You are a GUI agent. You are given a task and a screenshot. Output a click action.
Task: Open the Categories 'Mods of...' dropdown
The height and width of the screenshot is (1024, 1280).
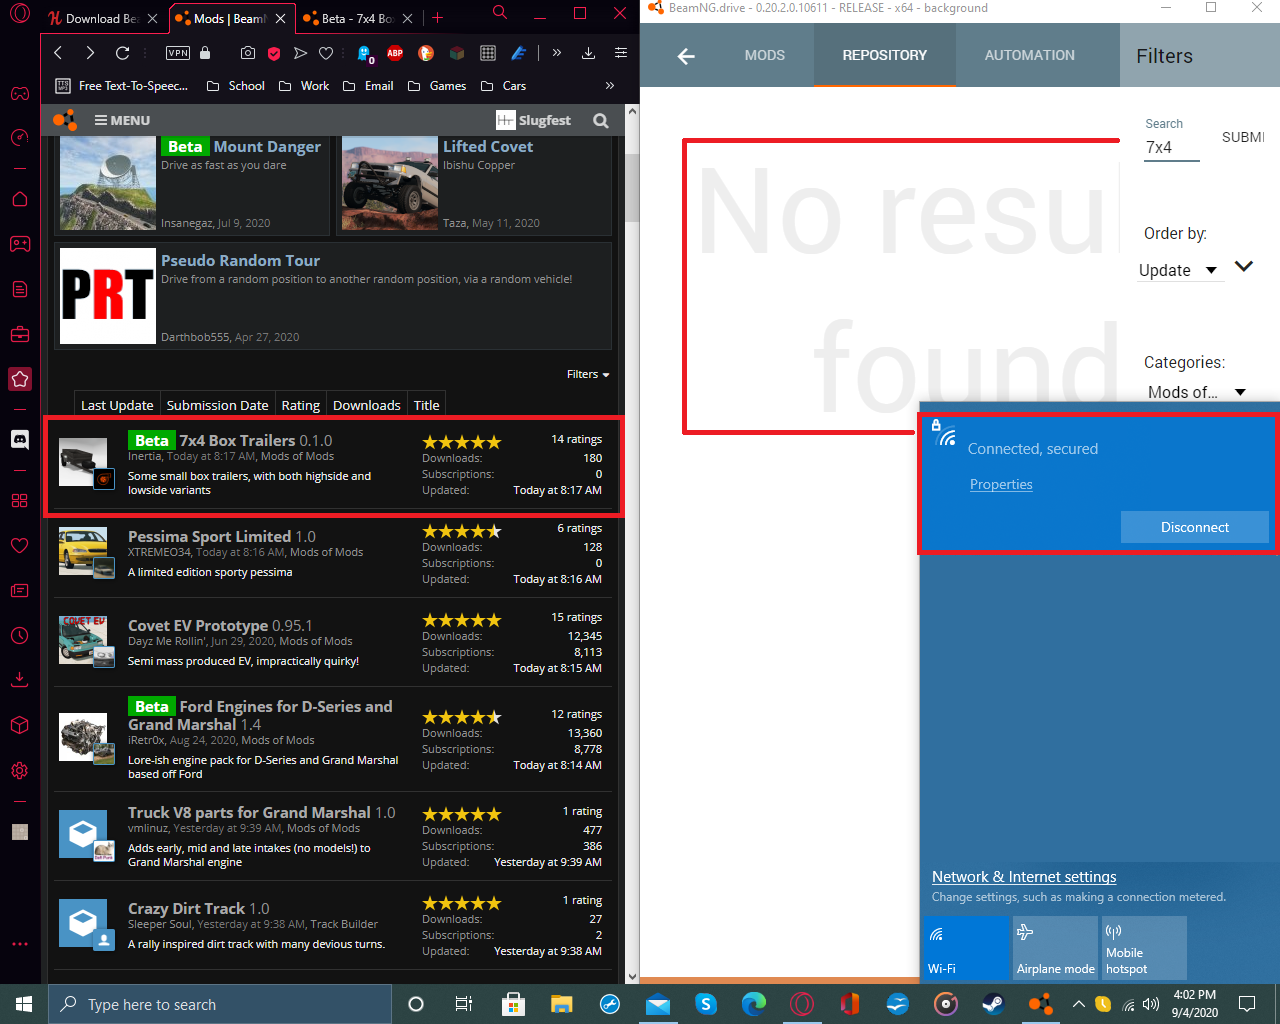click(1196, 392)
